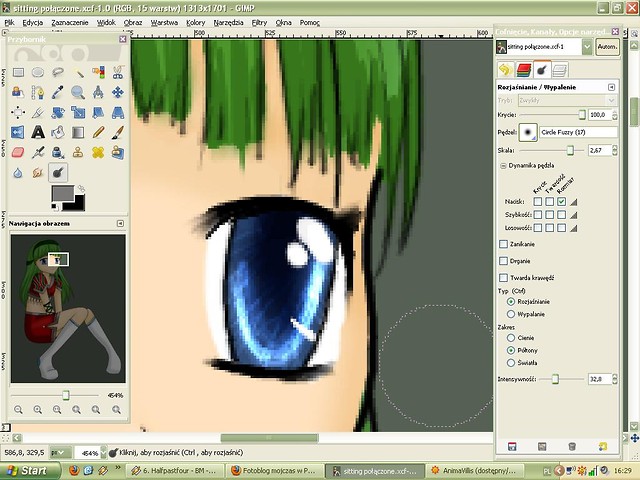
Task: Choose the Flip tool
Action: [18, 132]
